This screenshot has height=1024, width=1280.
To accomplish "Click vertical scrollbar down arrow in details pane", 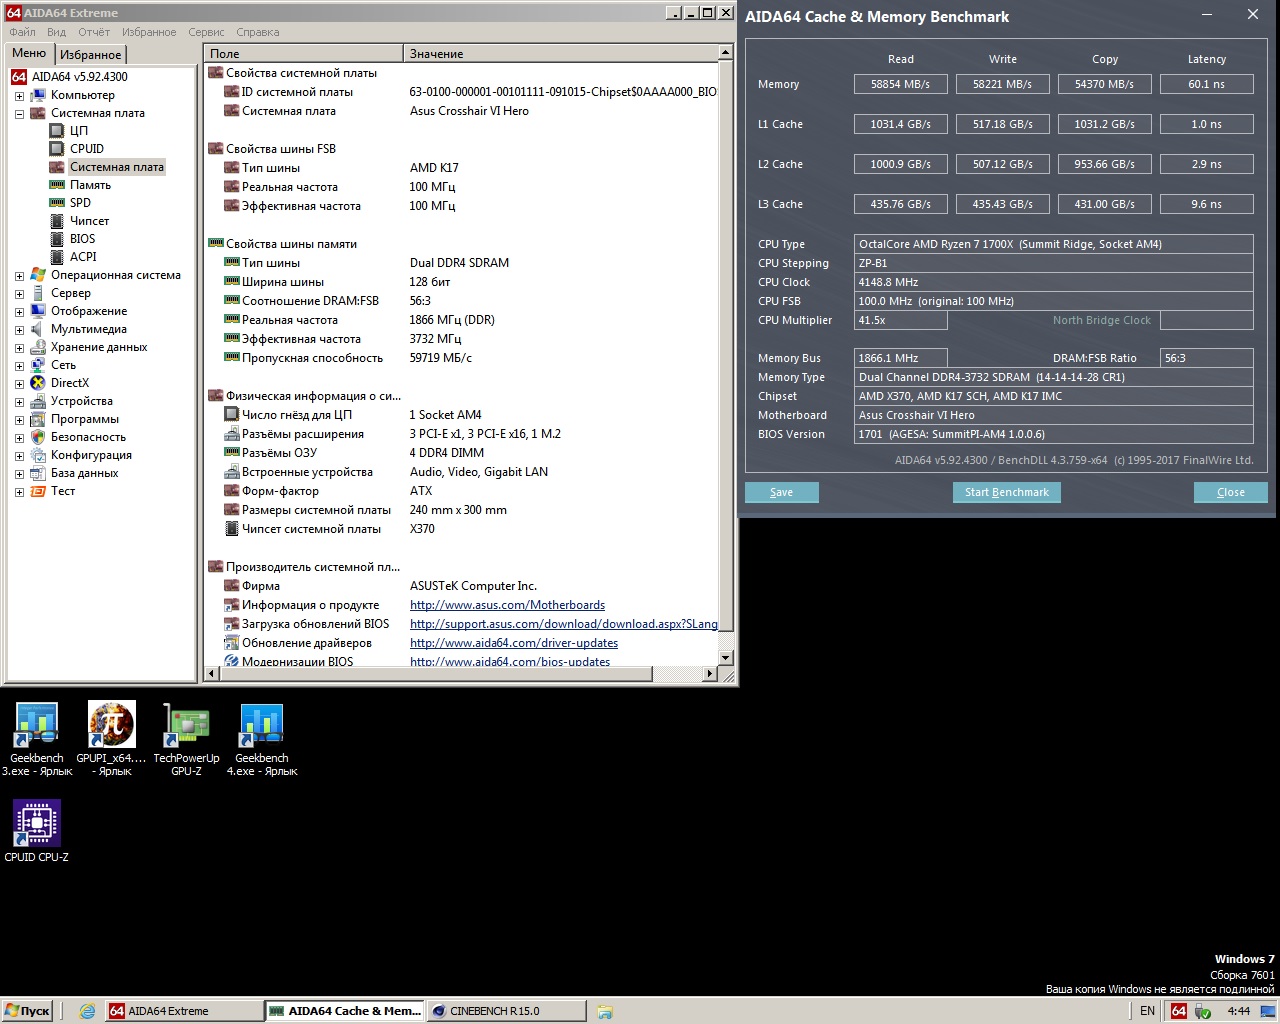I will pos(726,658).
